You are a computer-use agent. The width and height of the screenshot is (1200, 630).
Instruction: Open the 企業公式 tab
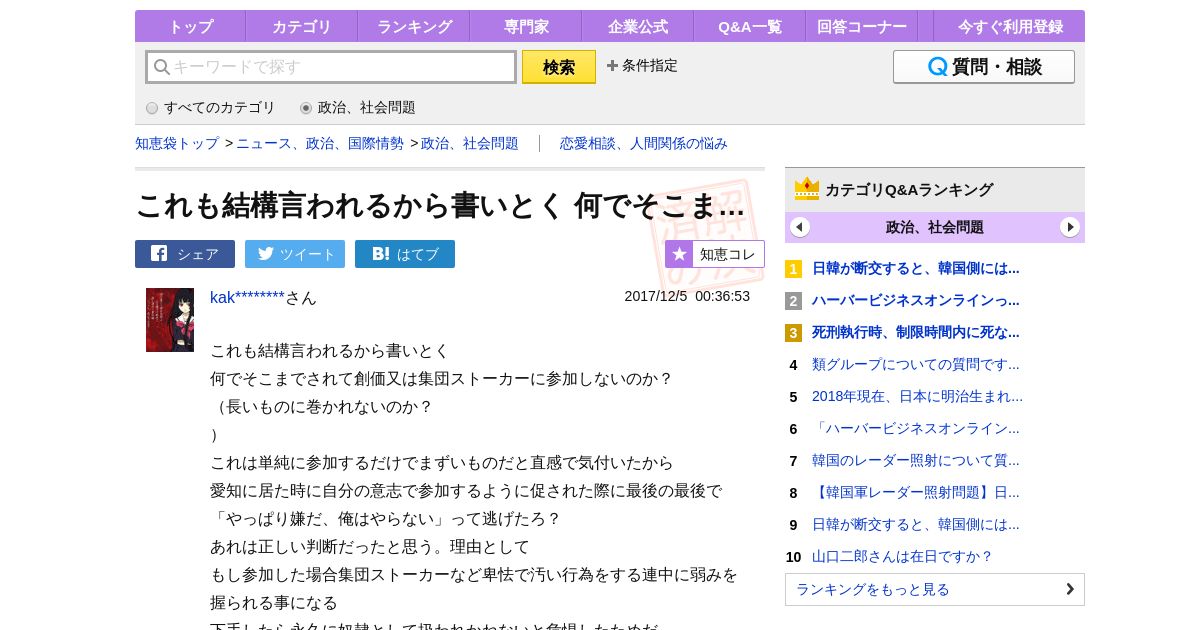638,27
